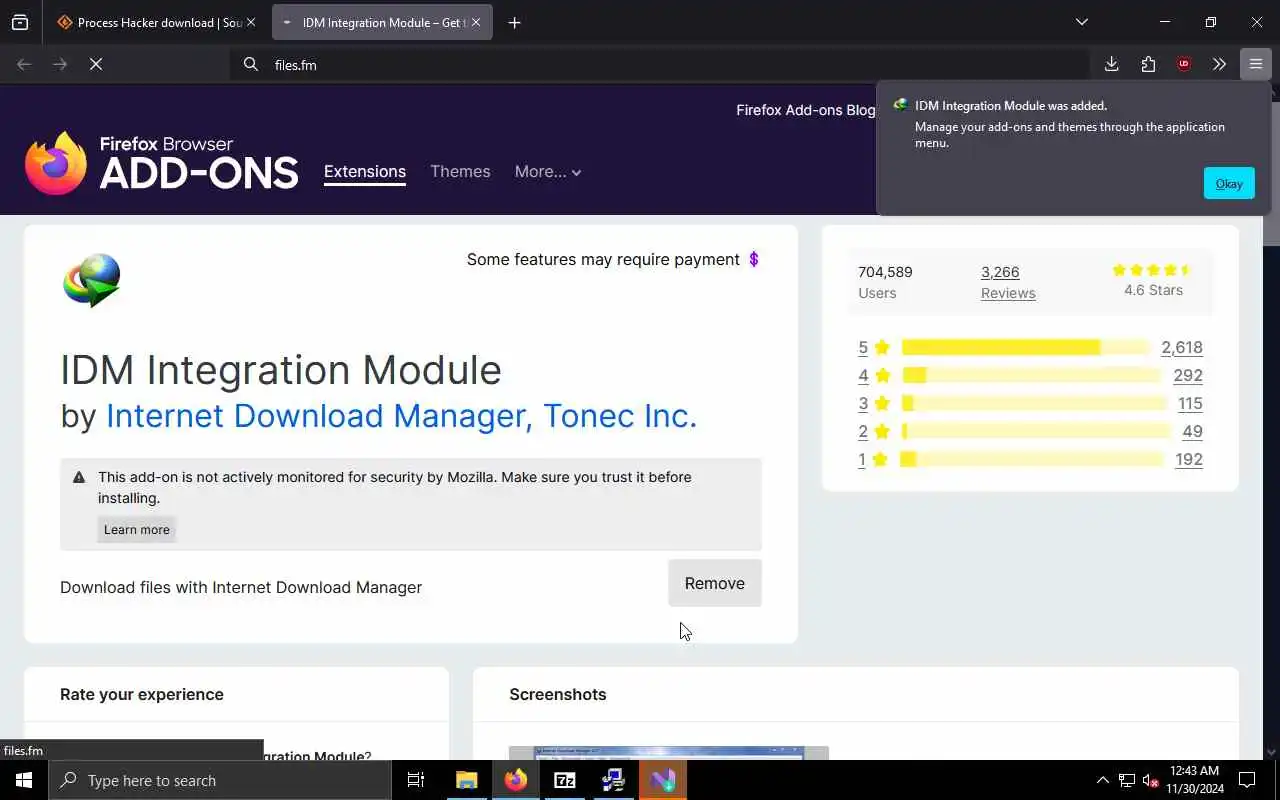The width and height of the screenshot is (1280, 800).
Task: Click the Okay button in notification
Action: pyautogui.click(x=1229, y=183)
